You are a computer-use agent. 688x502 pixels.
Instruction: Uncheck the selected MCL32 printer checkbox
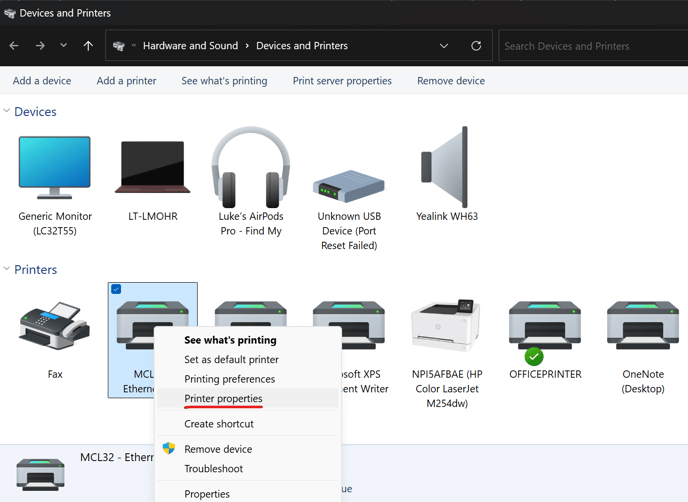[x=116, y=290]
